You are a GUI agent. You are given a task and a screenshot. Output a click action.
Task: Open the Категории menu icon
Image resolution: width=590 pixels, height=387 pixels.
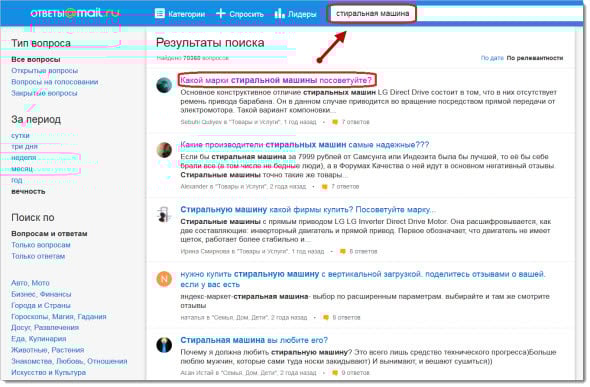pos(160,14)
